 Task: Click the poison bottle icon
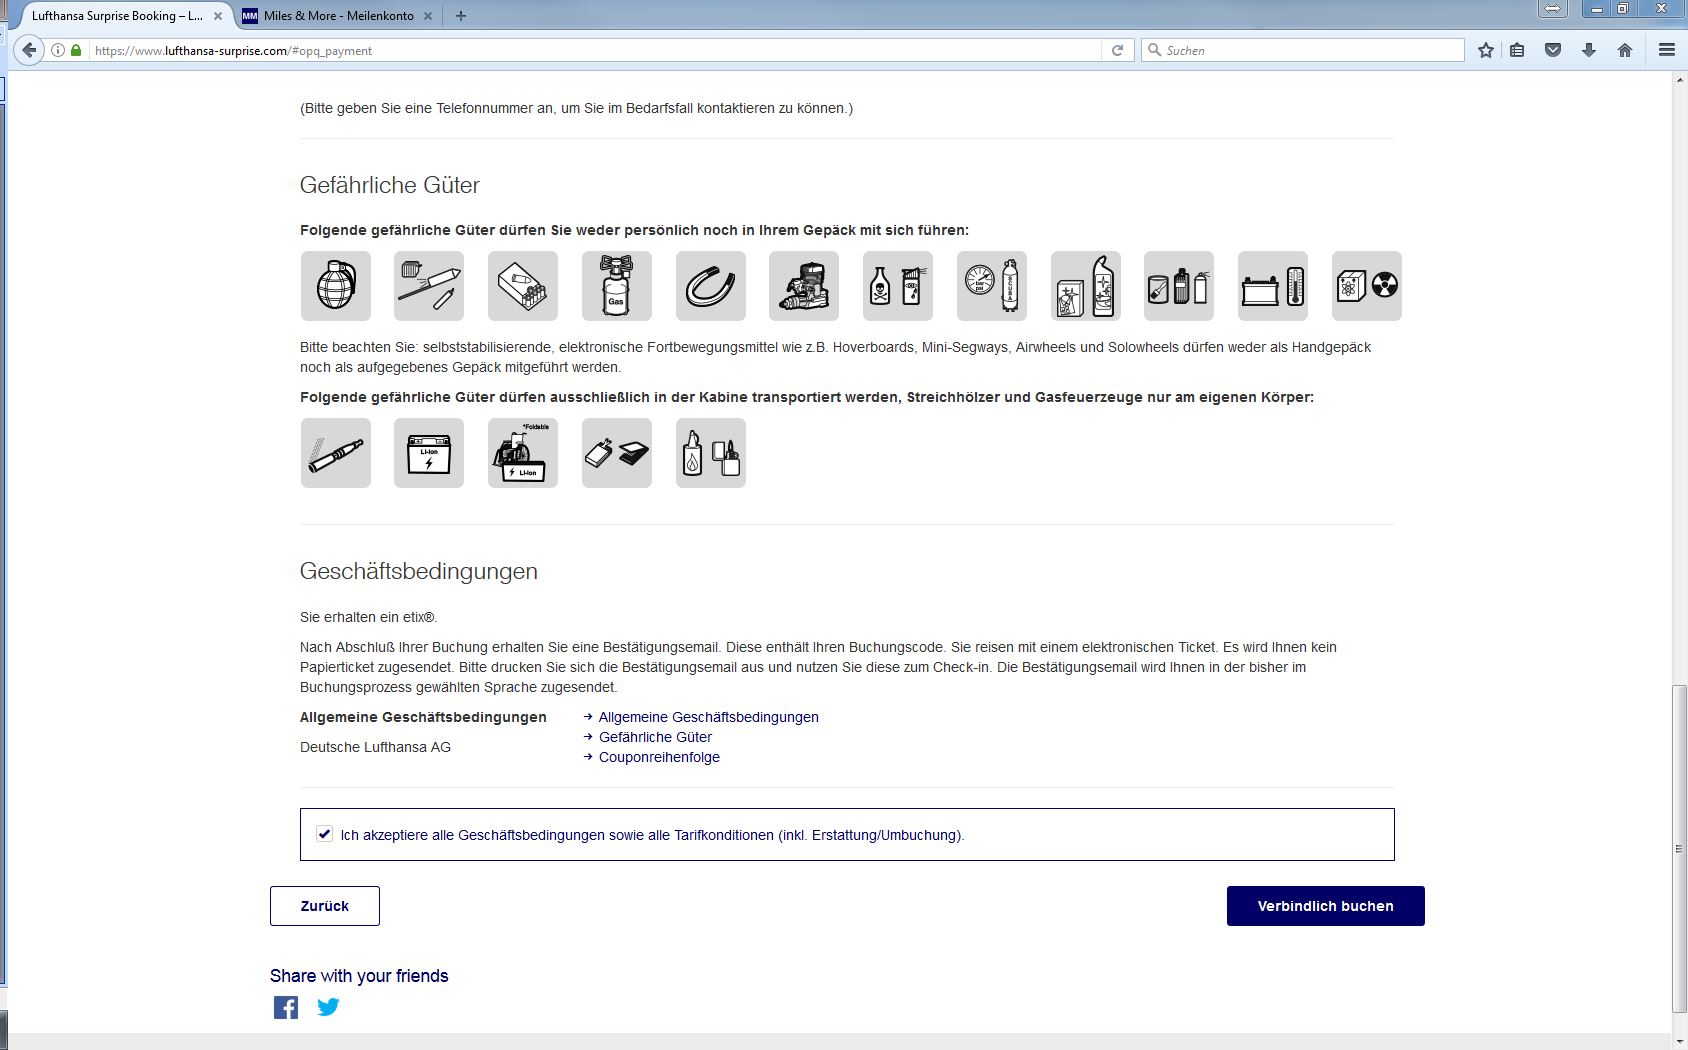[897, 286]
